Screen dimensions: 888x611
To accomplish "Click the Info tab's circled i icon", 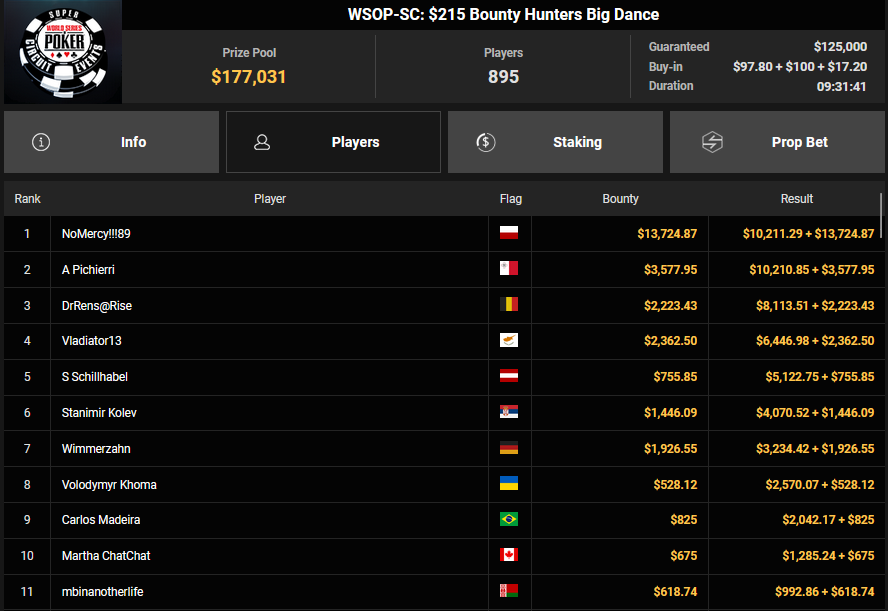I will pos(41,142).
